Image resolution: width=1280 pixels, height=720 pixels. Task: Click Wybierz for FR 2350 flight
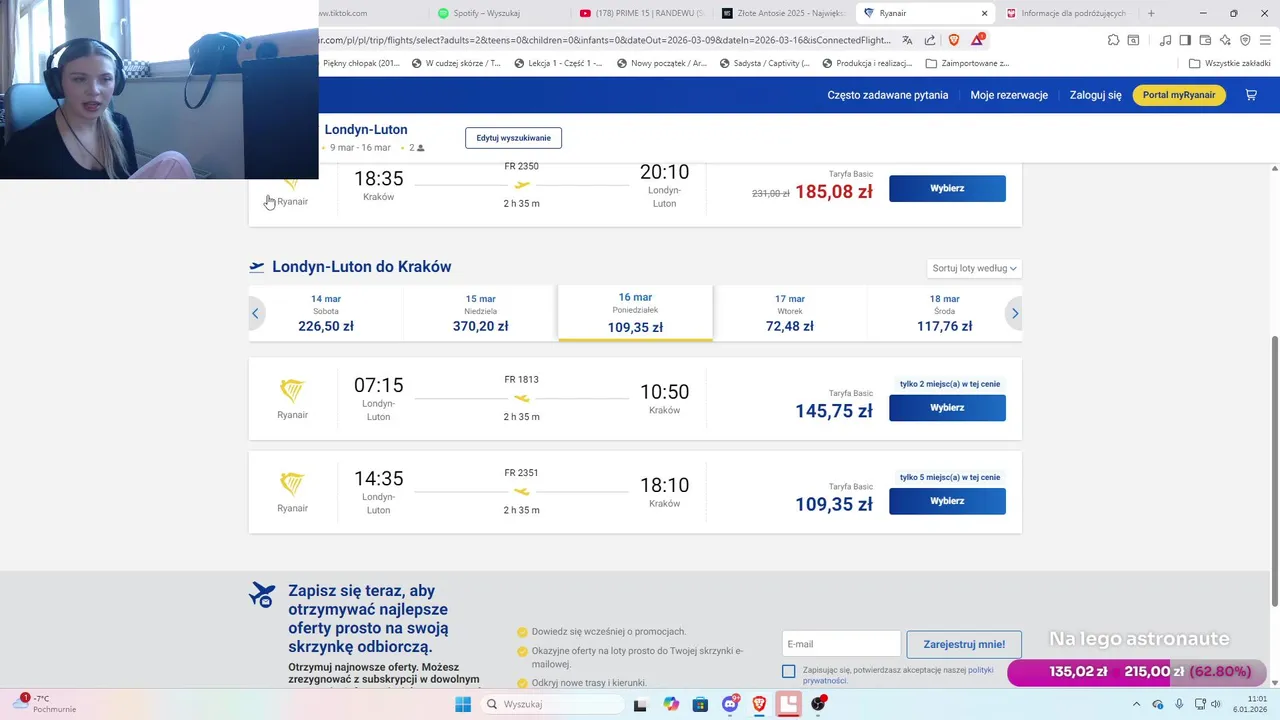(947, 188)
